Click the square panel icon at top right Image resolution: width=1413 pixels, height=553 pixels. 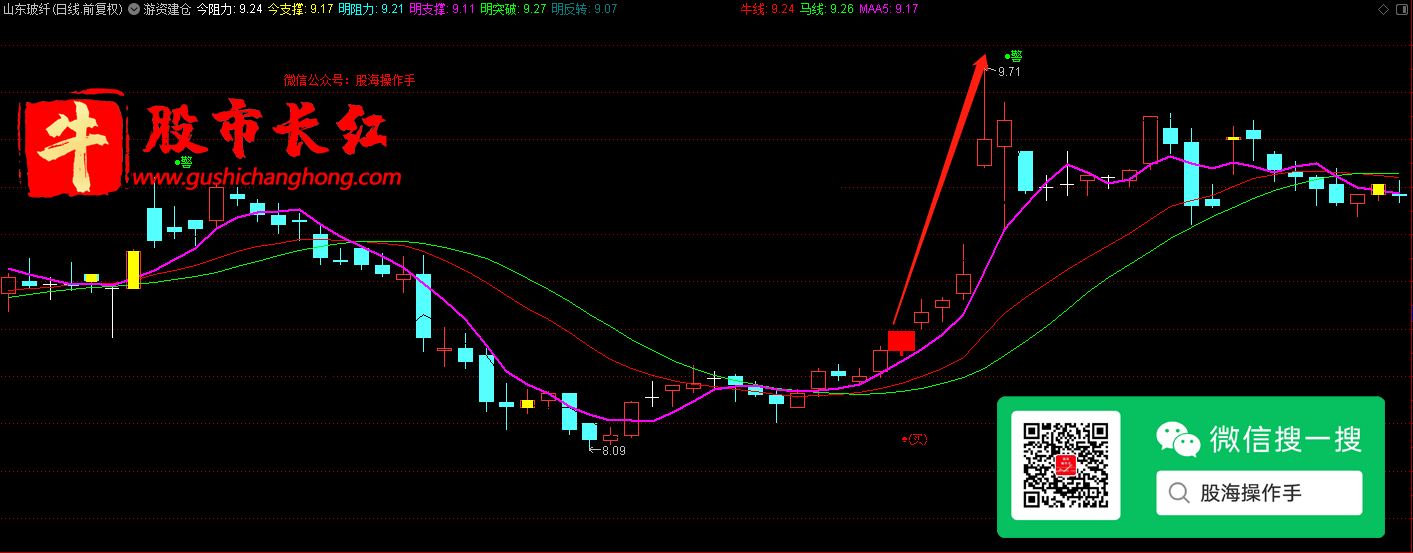point(1401,9)
